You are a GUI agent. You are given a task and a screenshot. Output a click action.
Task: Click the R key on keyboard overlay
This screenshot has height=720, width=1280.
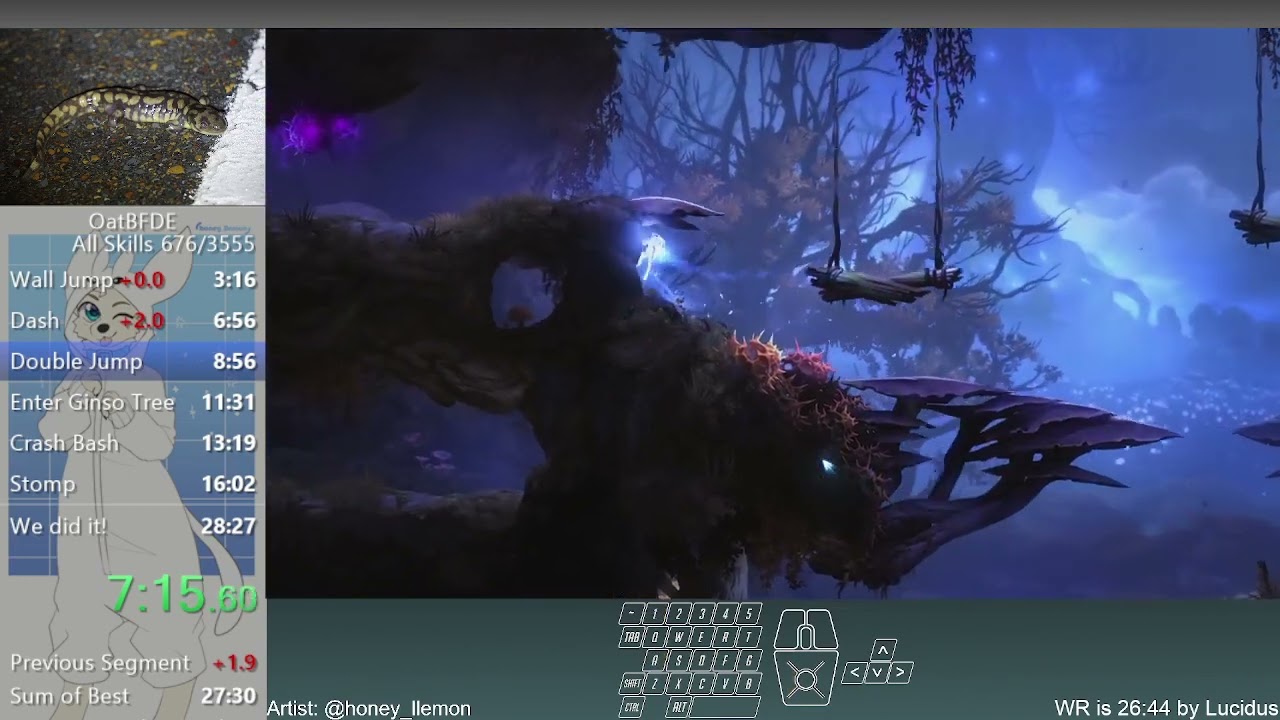726,637
